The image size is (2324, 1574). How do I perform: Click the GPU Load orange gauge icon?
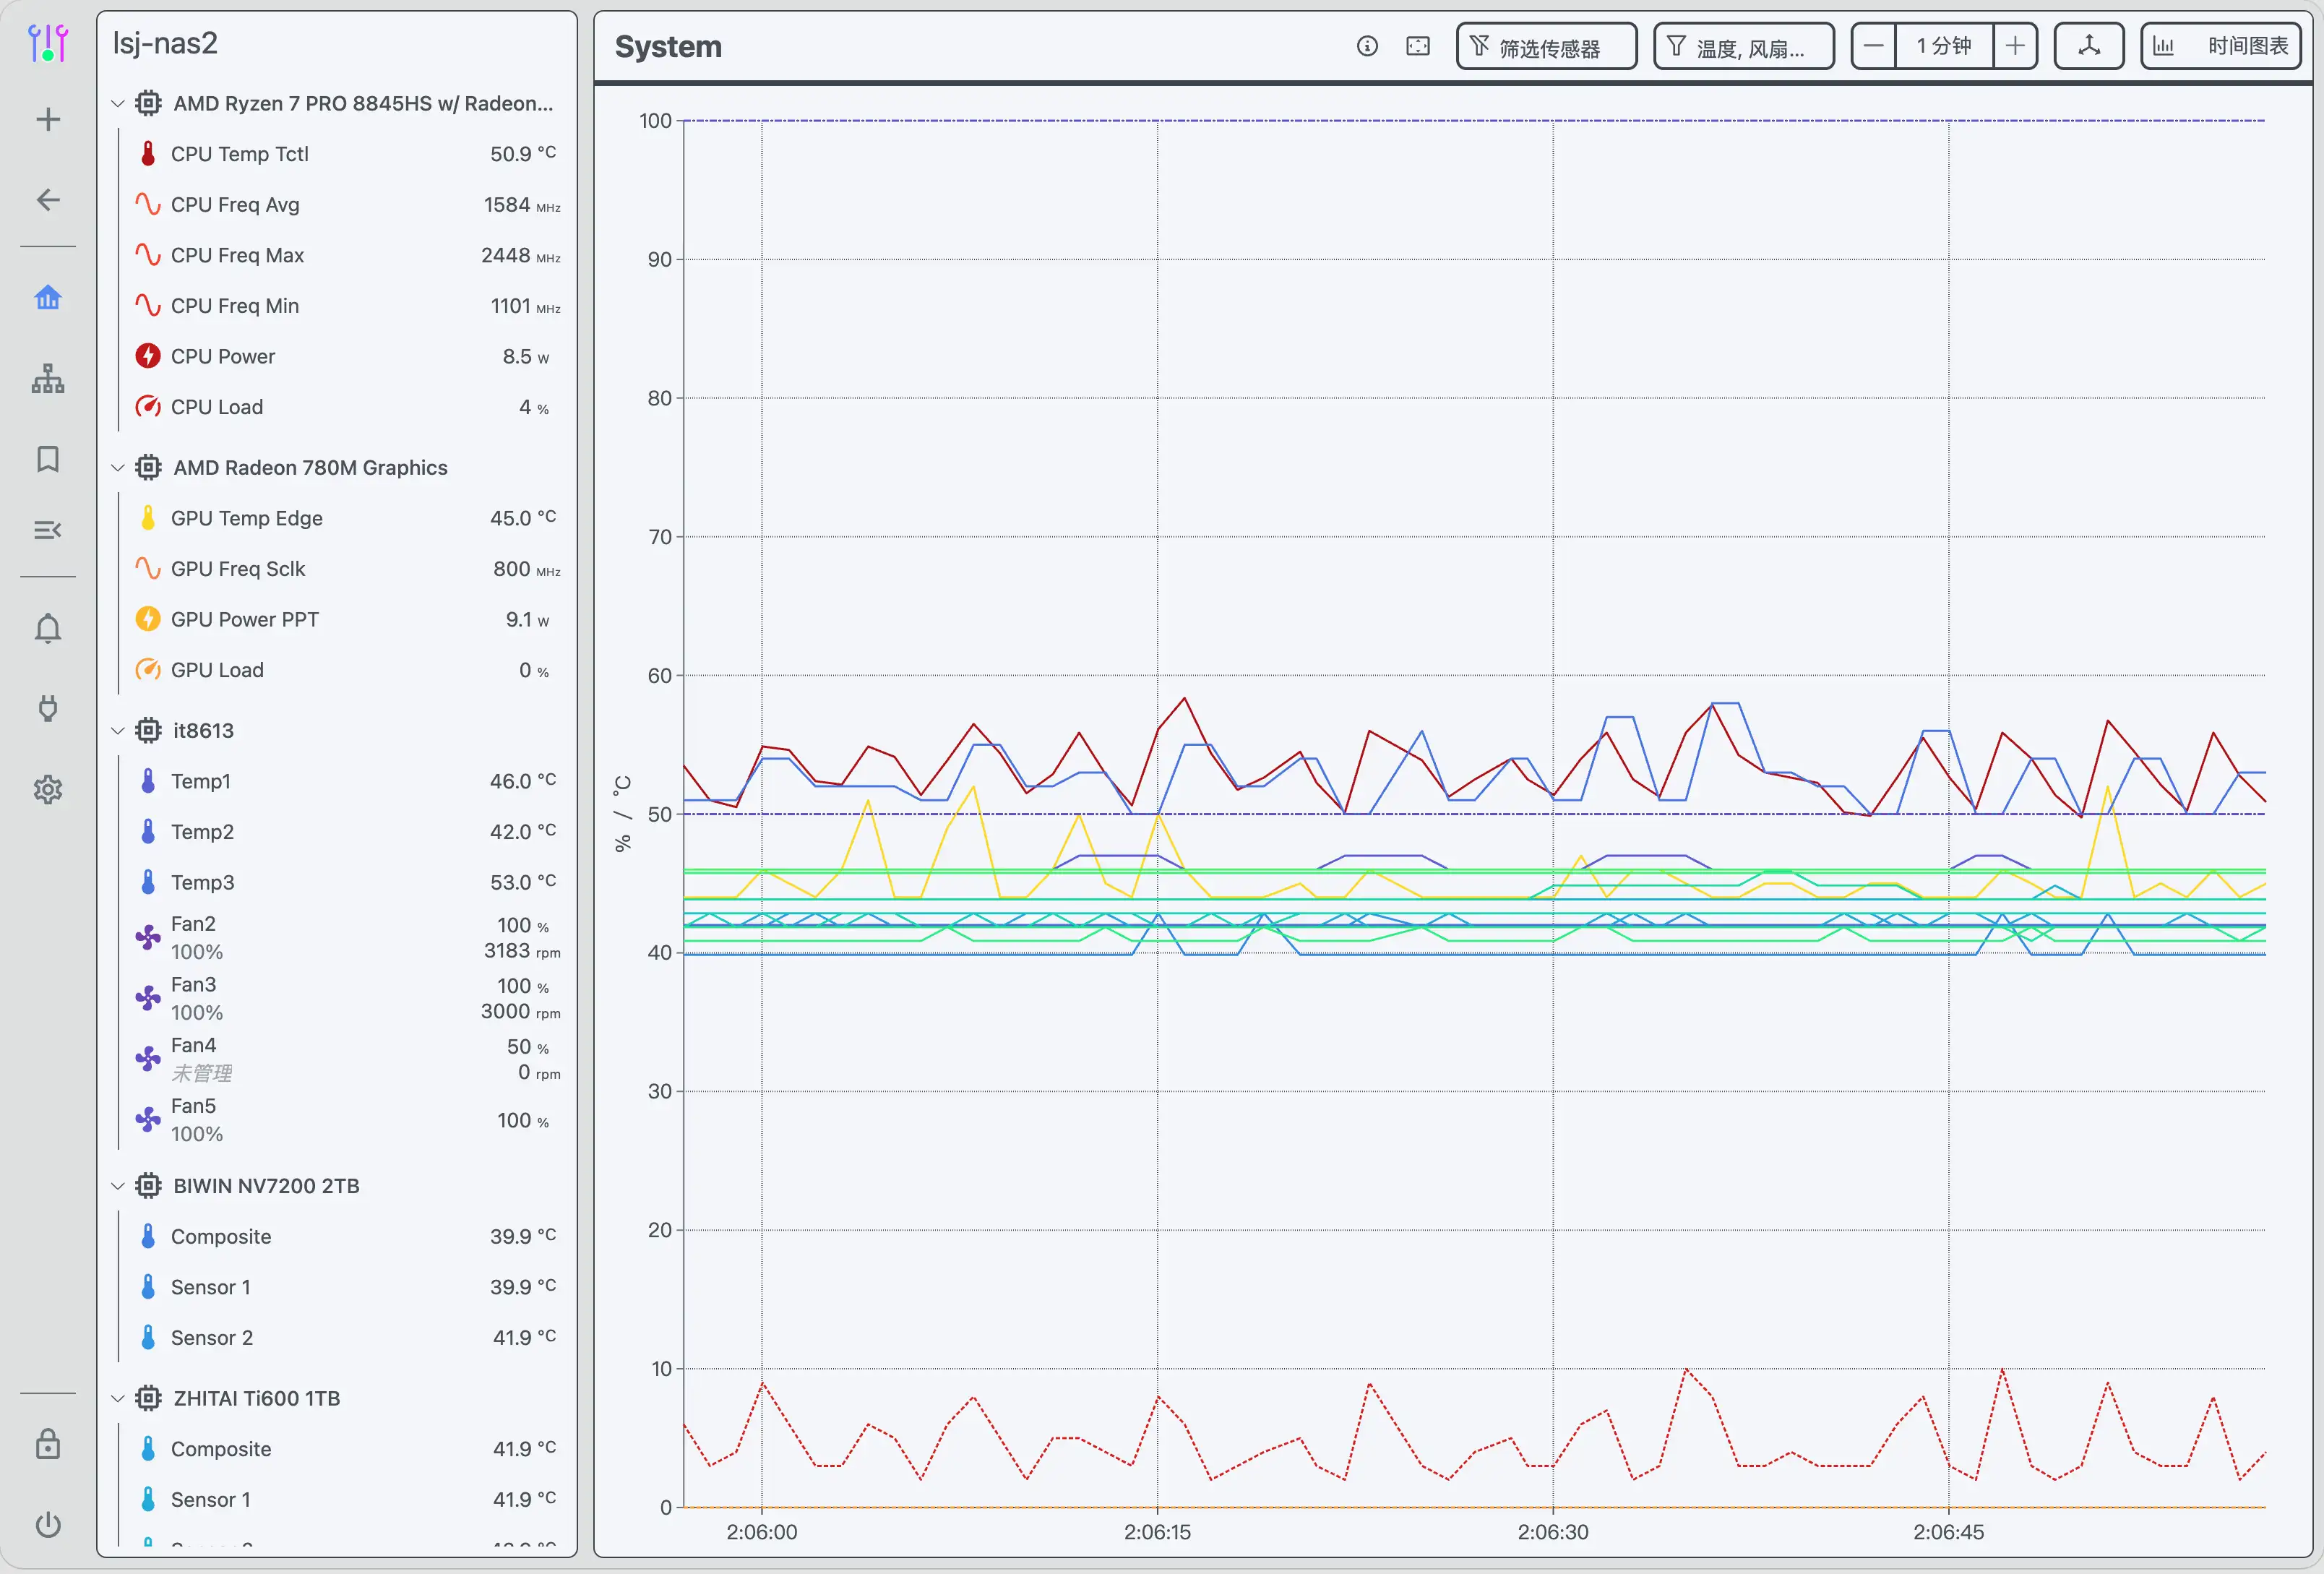click(x=148, y=670)
